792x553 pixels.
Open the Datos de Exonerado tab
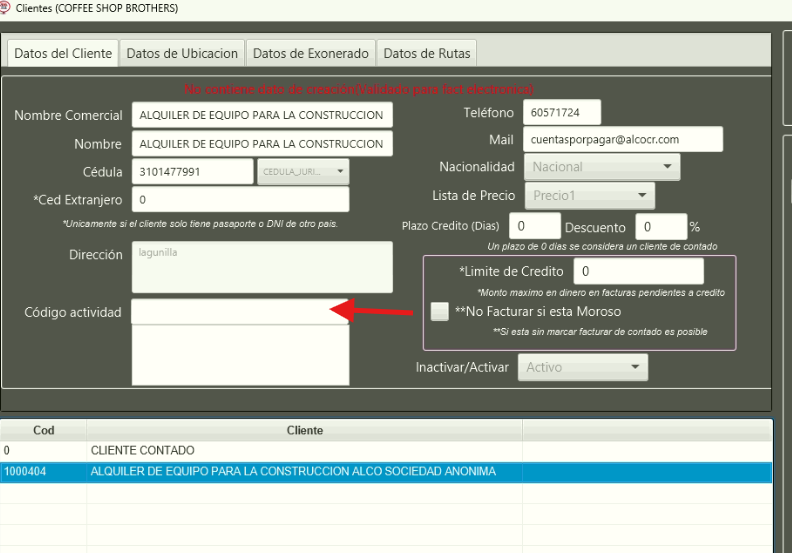311,53
